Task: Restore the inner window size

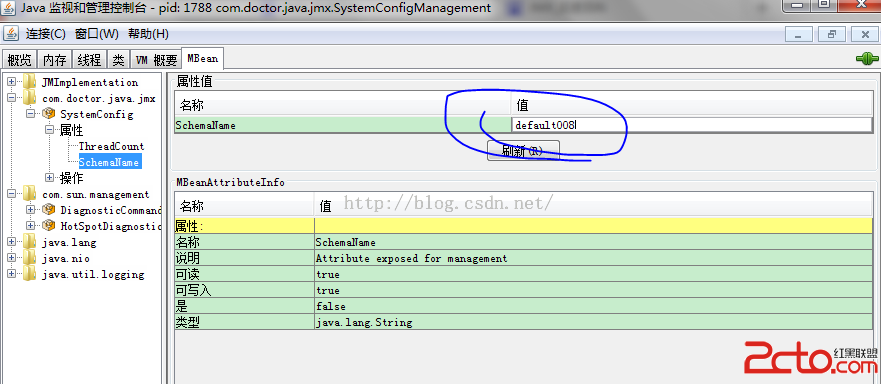Action: click(832, 35)
